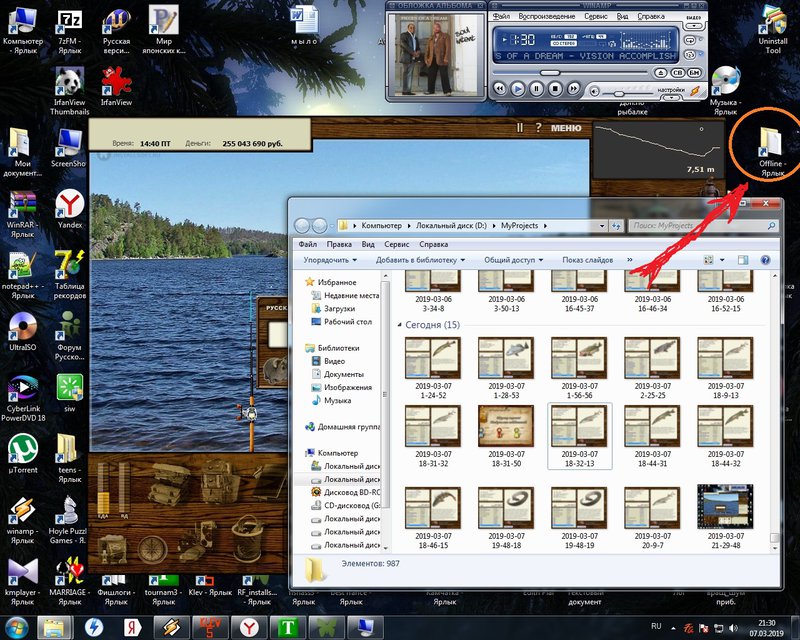This screenshot has width=800, height=640.
Task: Click the RU language indicator in tray
Action: tap(657, 626)
